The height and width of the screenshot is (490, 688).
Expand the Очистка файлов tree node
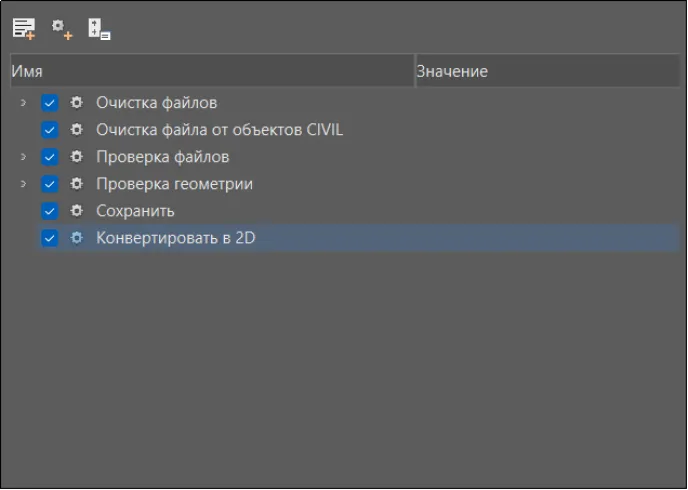click(23, 103)
